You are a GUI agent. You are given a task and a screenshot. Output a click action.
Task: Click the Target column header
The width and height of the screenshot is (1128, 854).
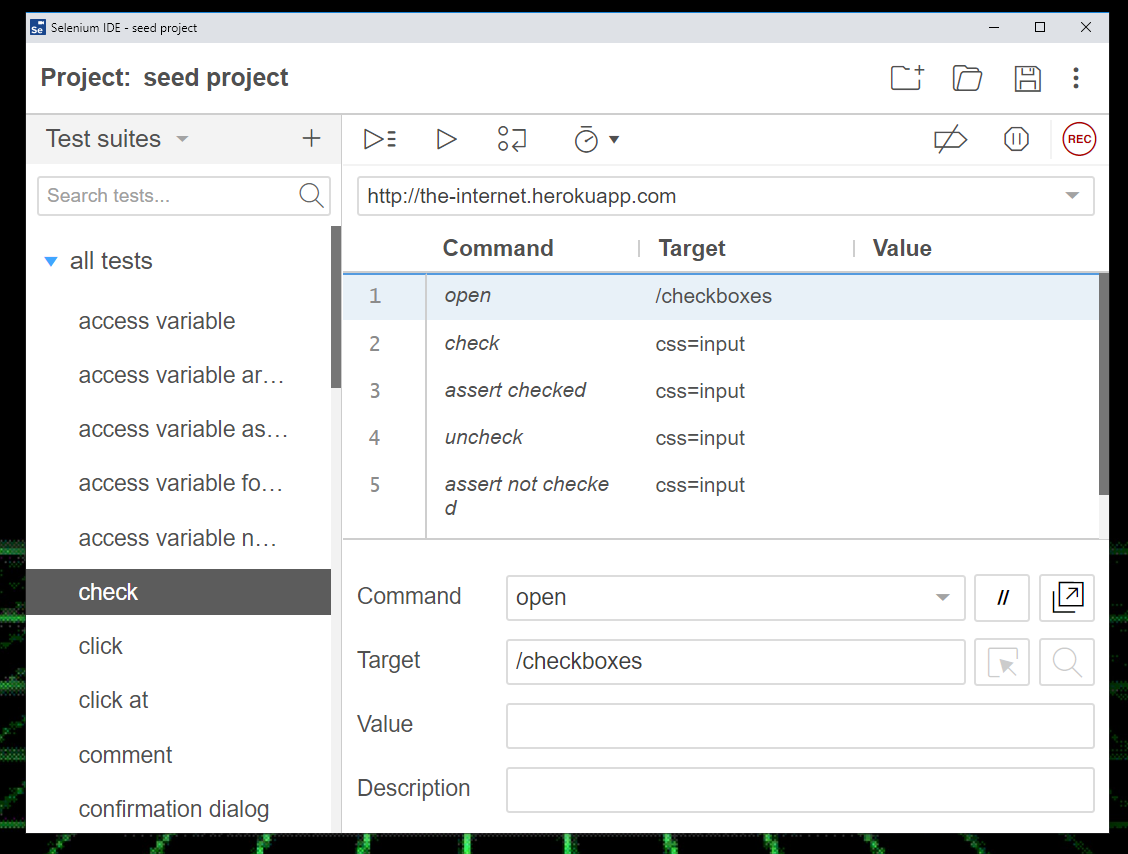click(x=692, y=248)
